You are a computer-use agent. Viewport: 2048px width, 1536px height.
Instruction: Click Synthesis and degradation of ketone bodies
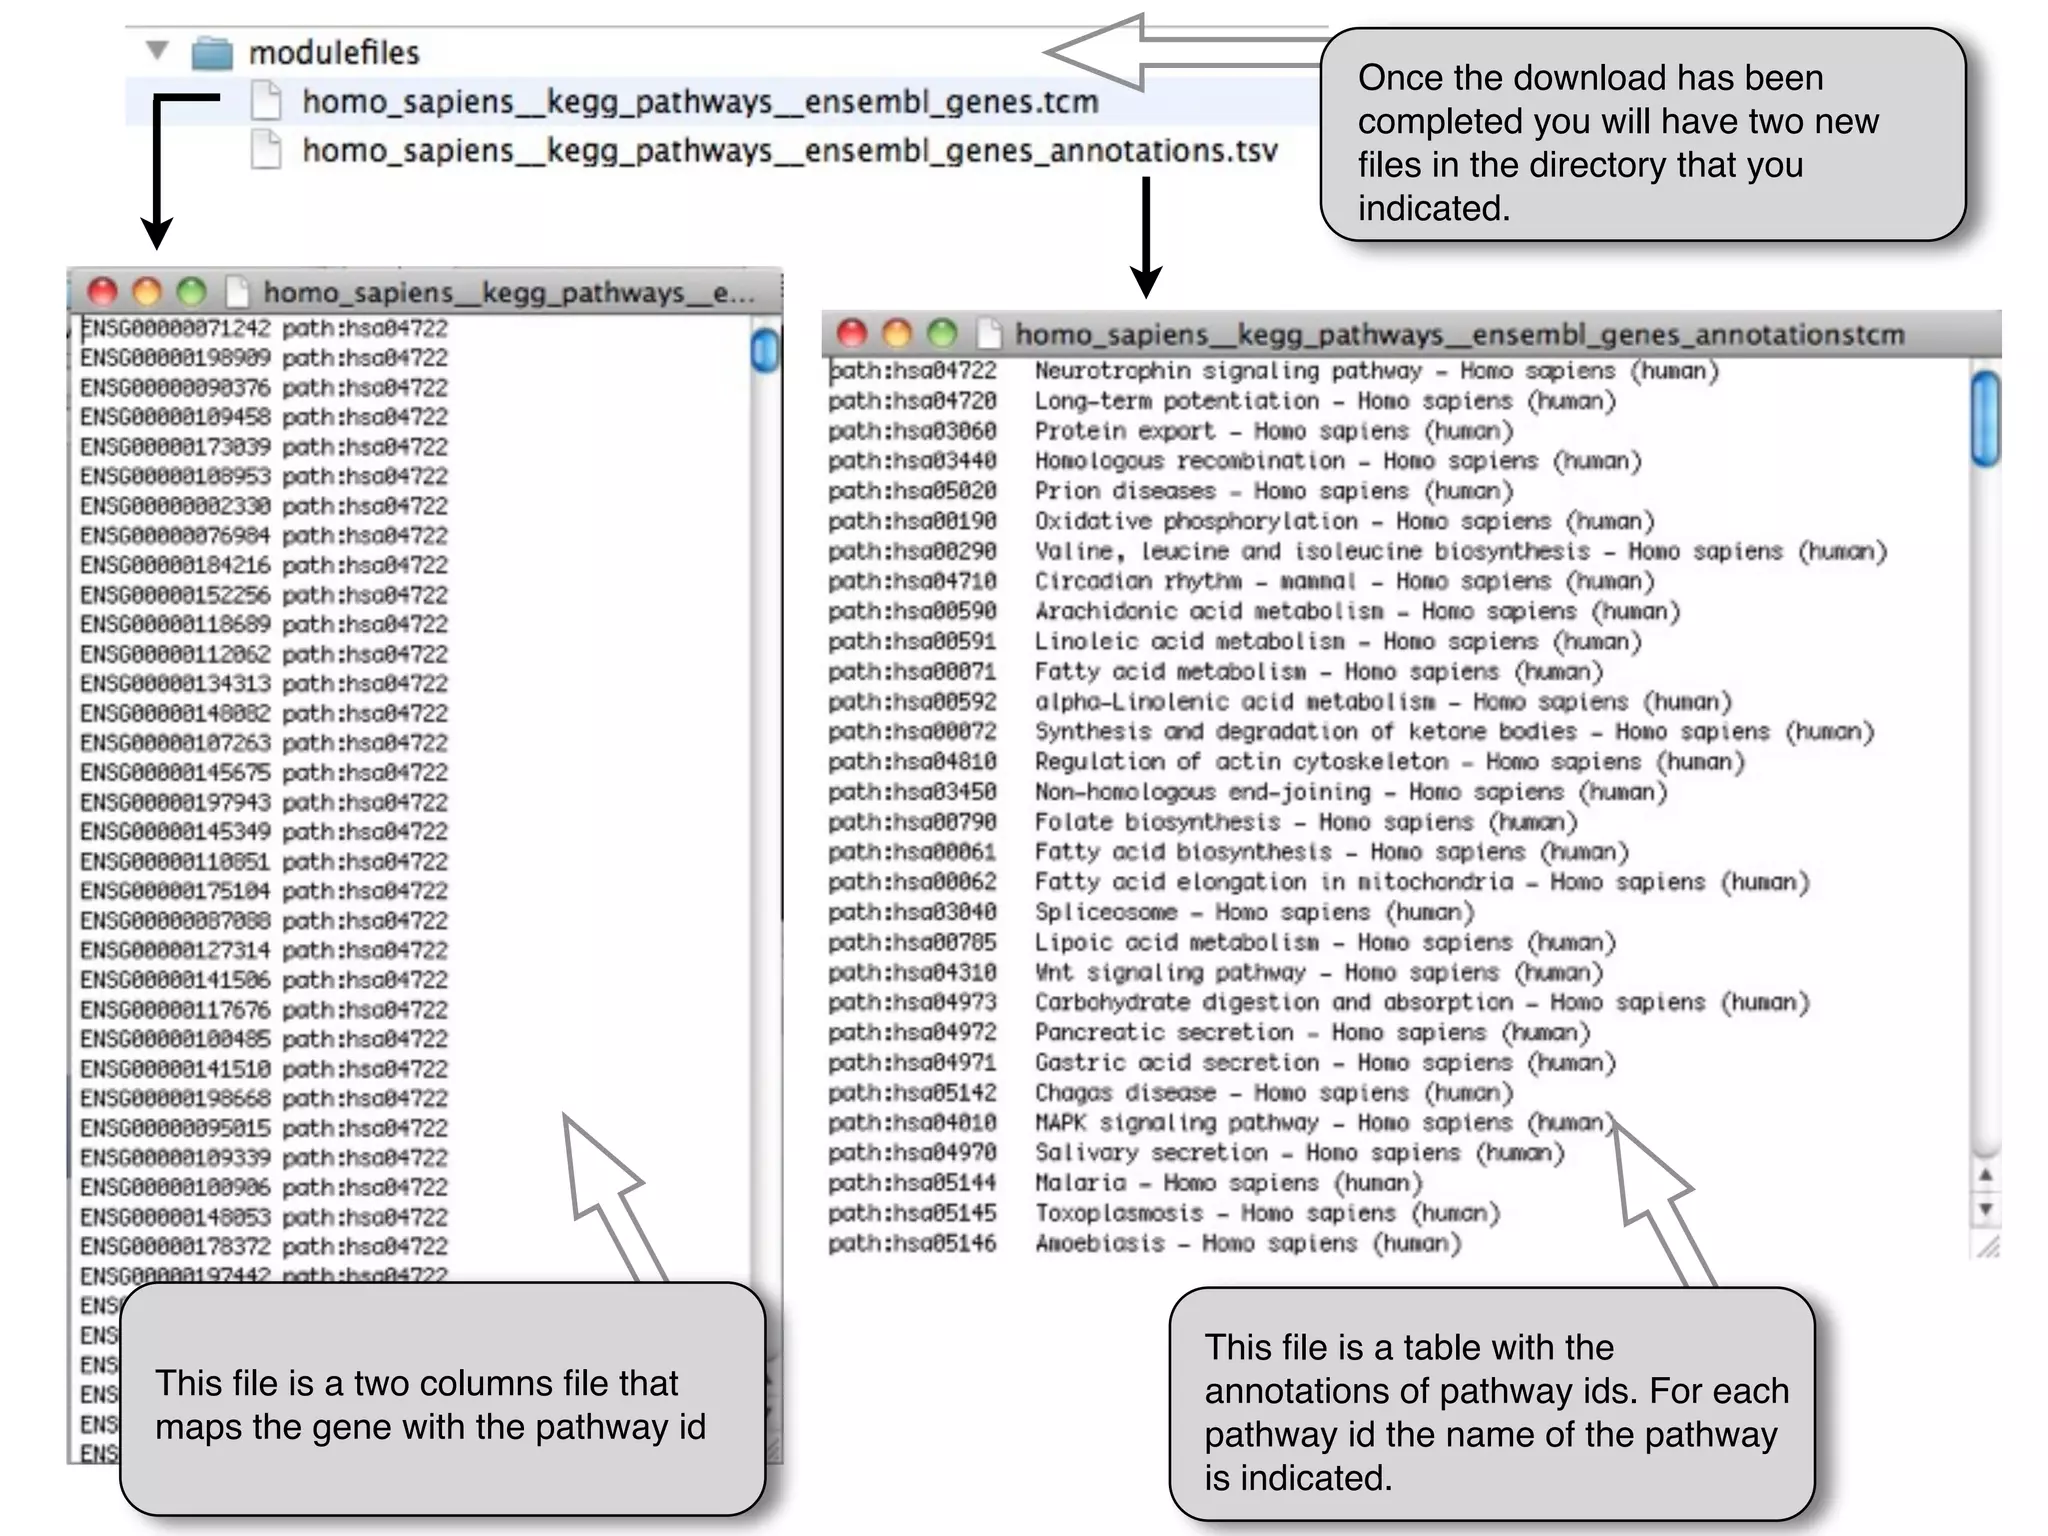coord(1351,731)
